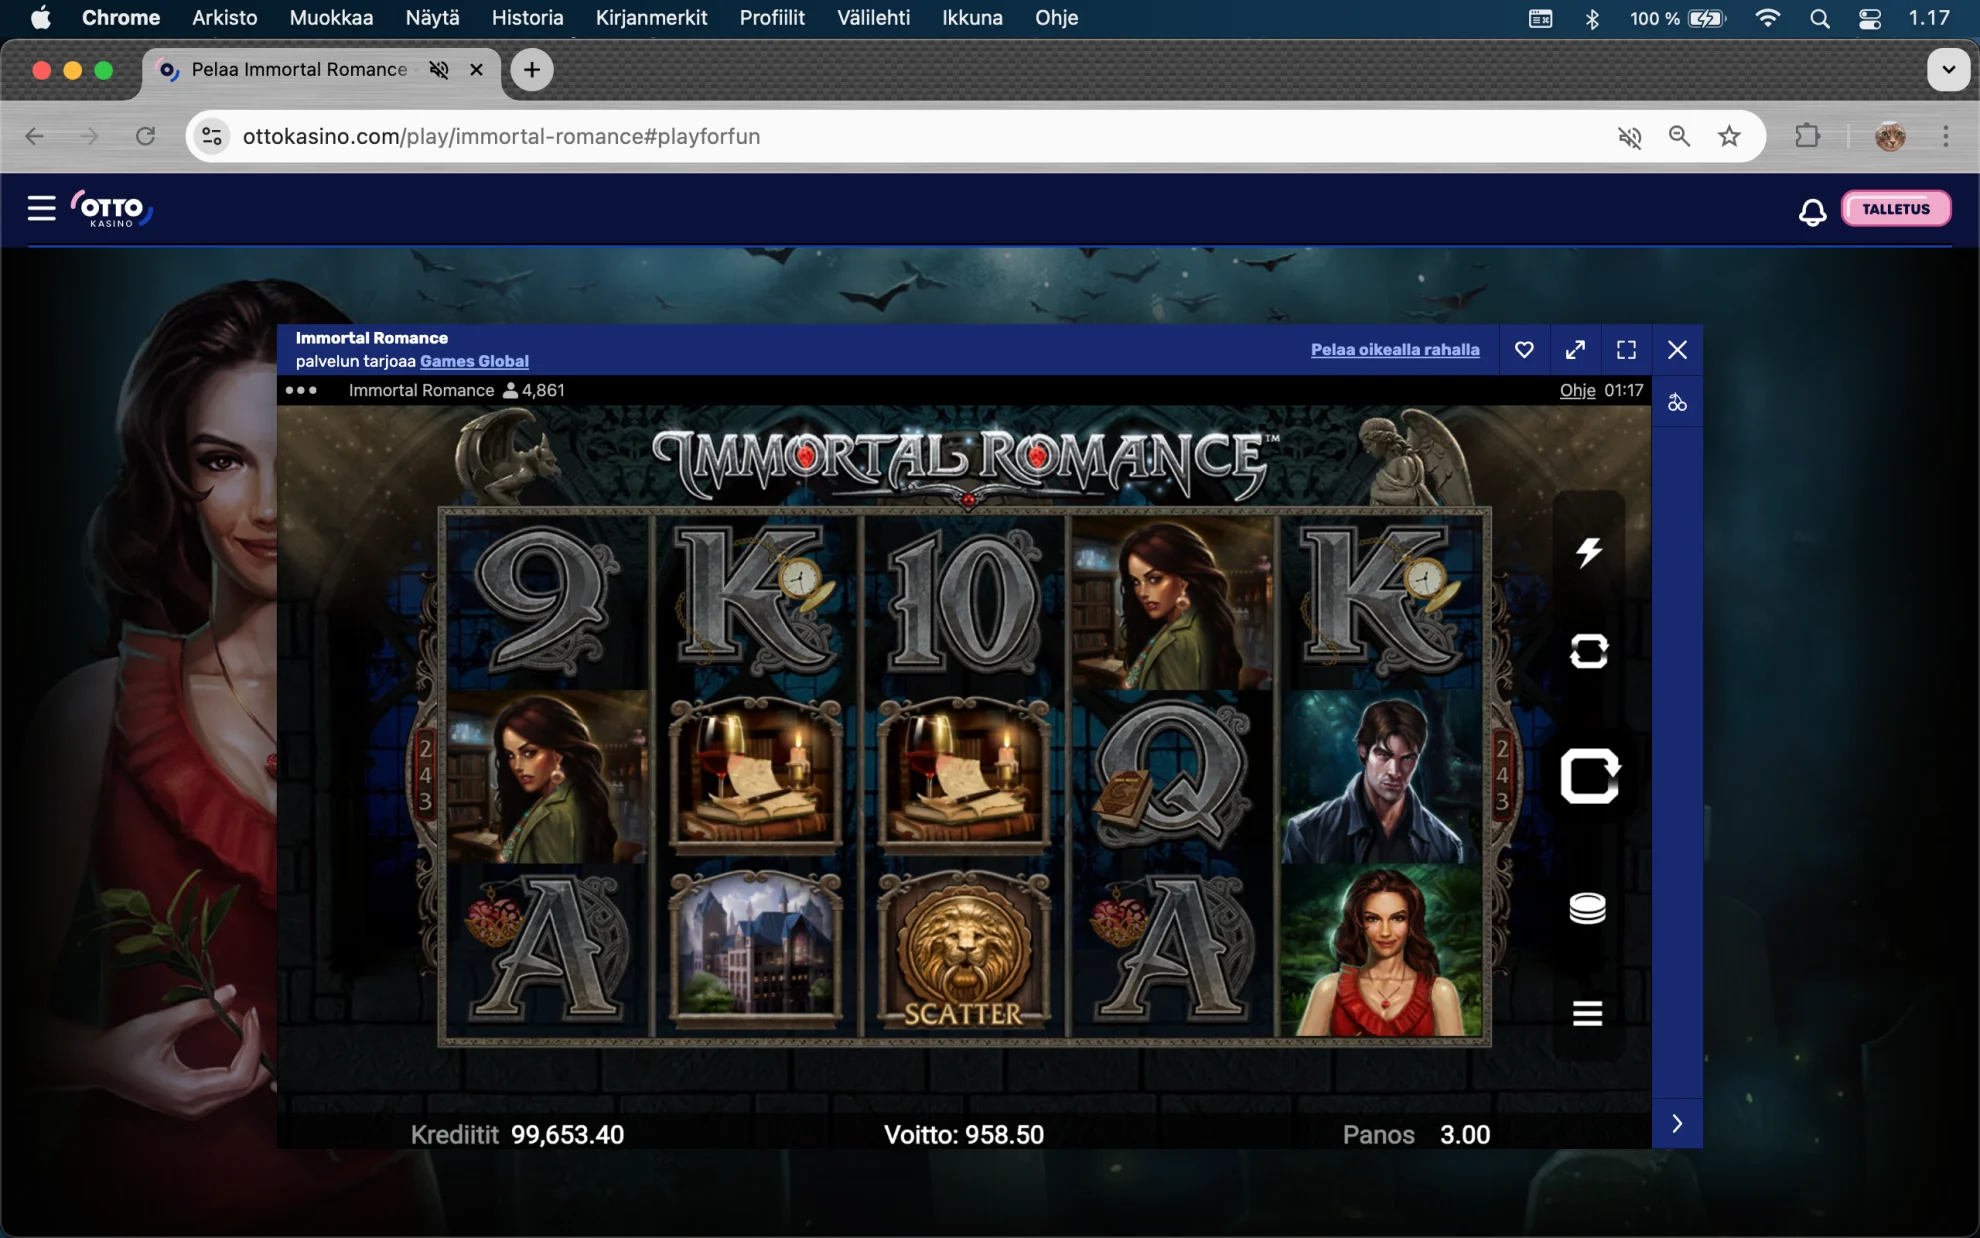1980x1238 pixels.
Task: Click the Voitto: 958.50 win display
Action: pos(964,1134)
